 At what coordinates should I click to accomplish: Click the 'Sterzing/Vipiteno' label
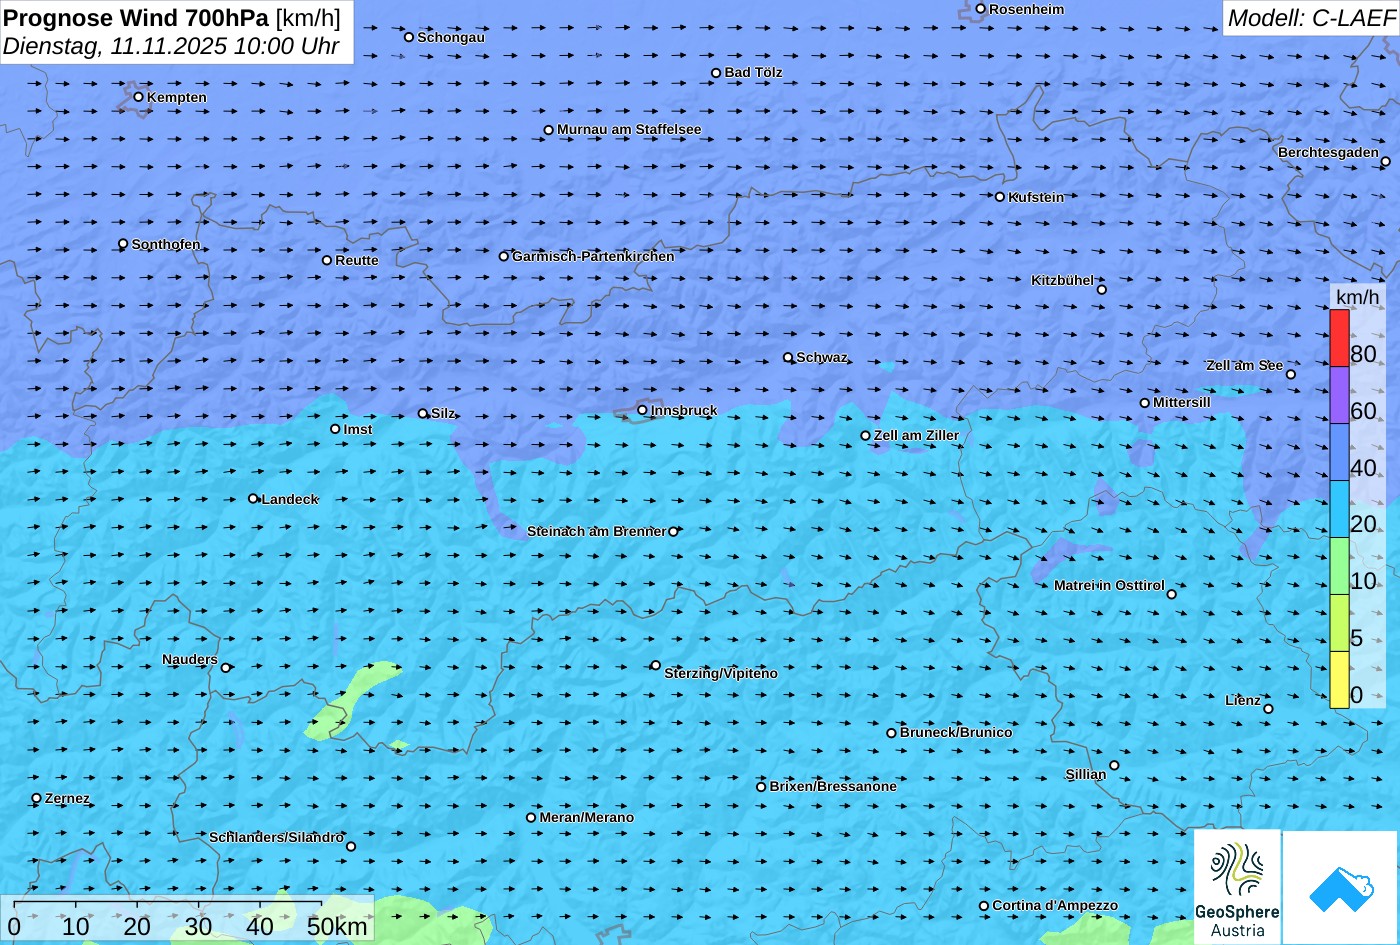click(721, 673)
